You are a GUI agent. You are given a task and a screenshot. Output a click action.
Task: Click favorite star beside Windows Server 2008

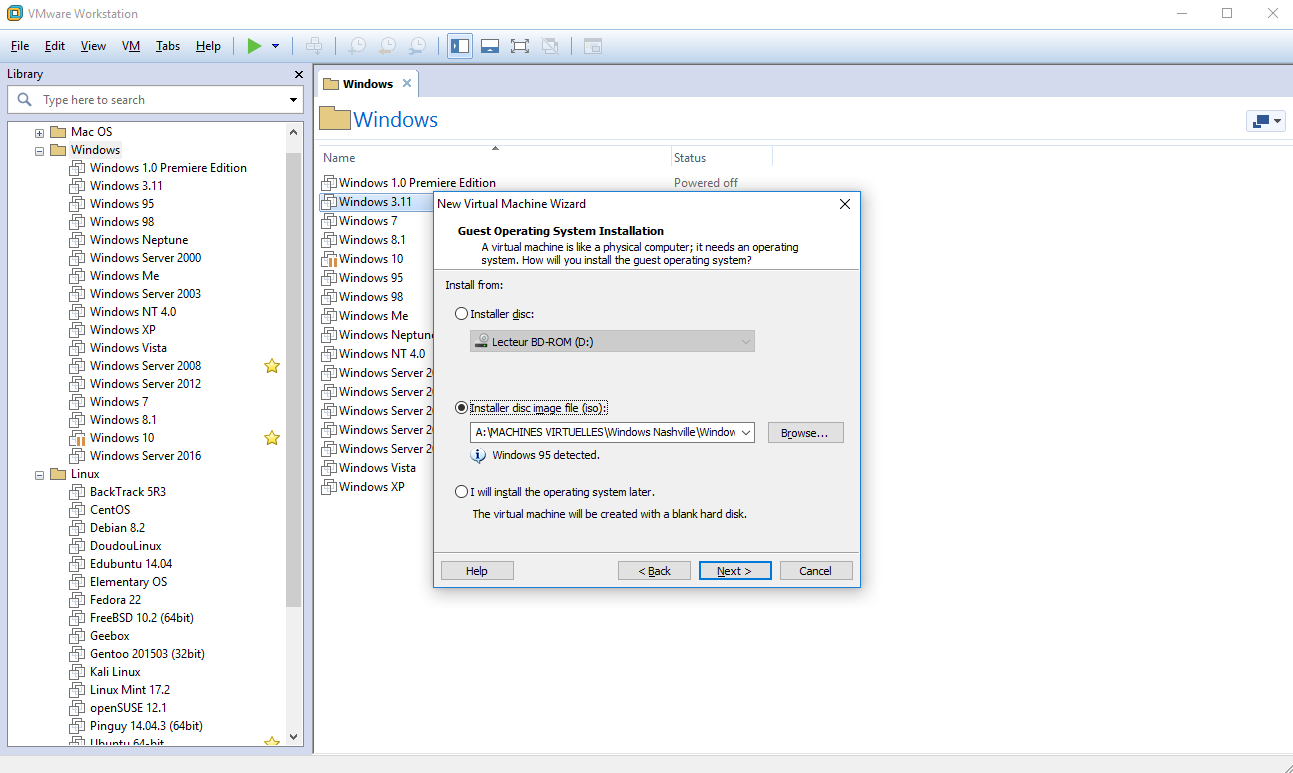pyautogui.click(x=271, y=366)
